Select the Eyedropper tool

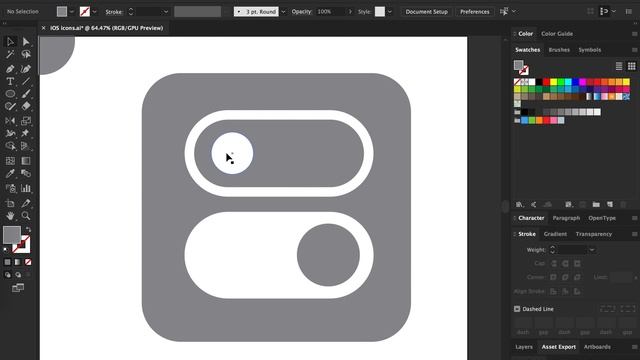pos(10,173)
